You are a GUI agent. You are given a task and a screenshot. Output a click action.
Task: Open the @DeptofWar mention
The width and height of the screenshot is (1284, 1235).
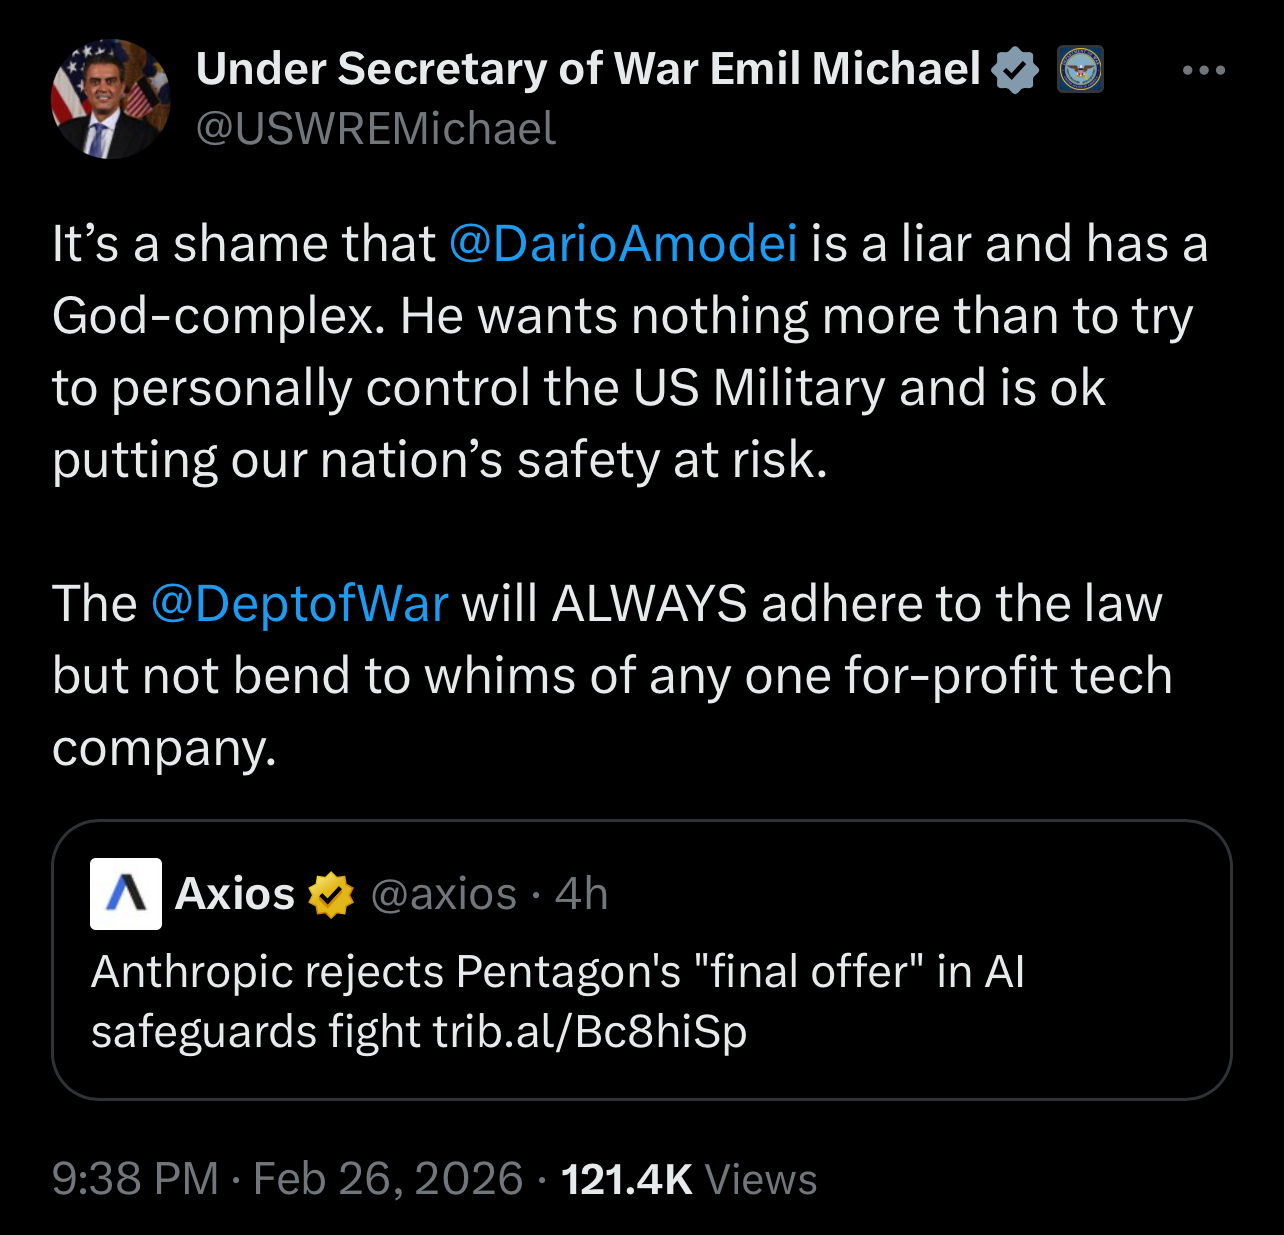point(299,604)
